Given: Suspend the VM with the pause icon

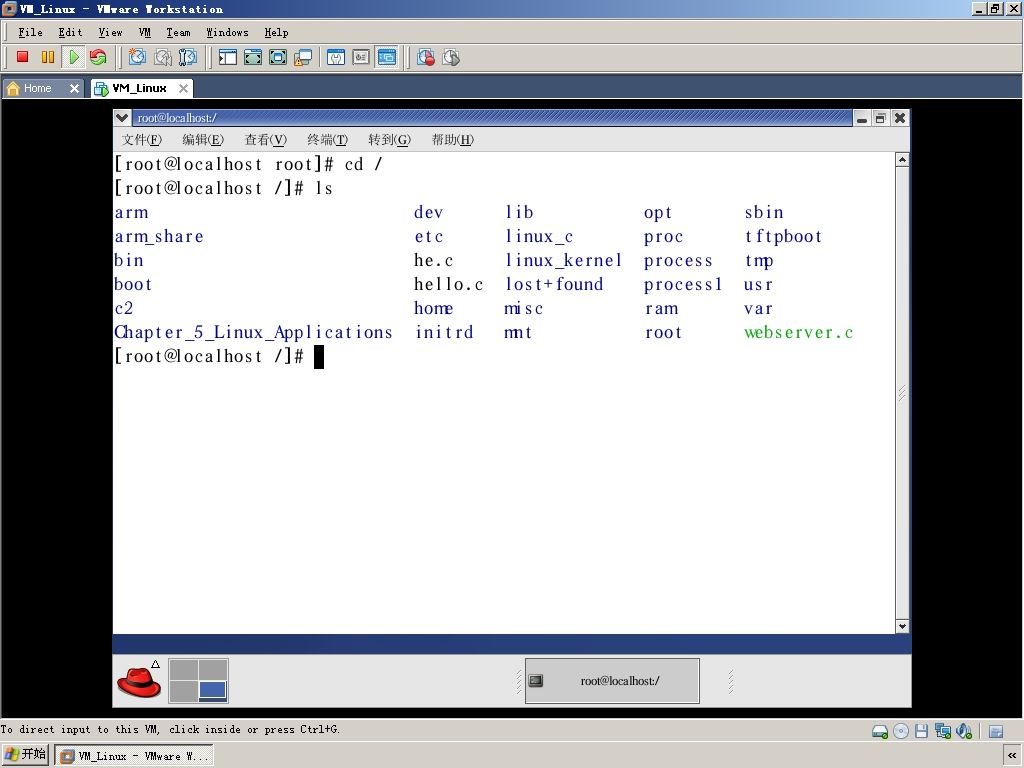Looking at the screenshot, I should click(x=48, y=57).
